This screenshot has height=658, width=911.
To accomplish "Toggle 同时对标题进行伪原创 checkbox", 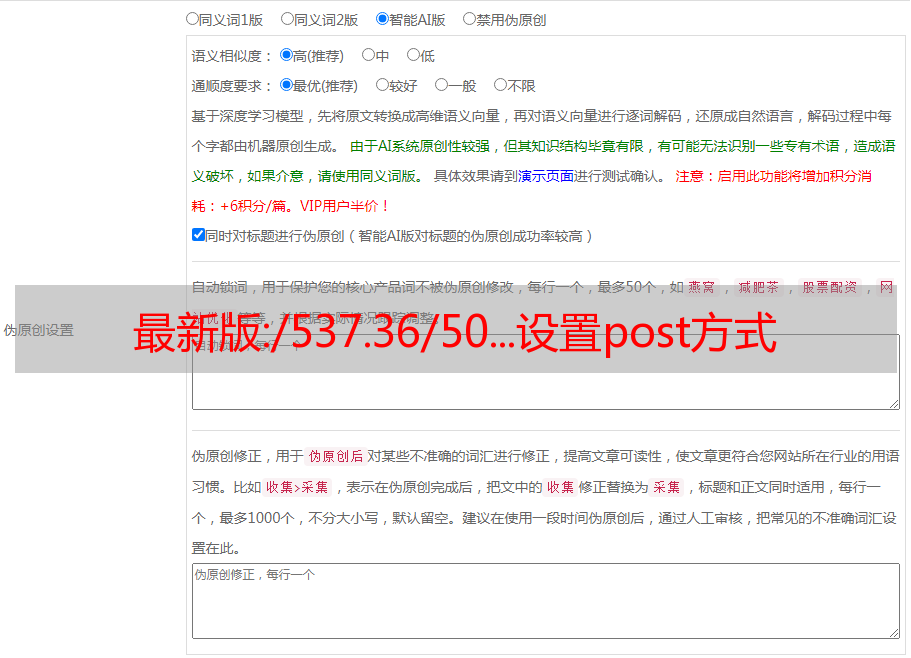I will click(198, 235).
